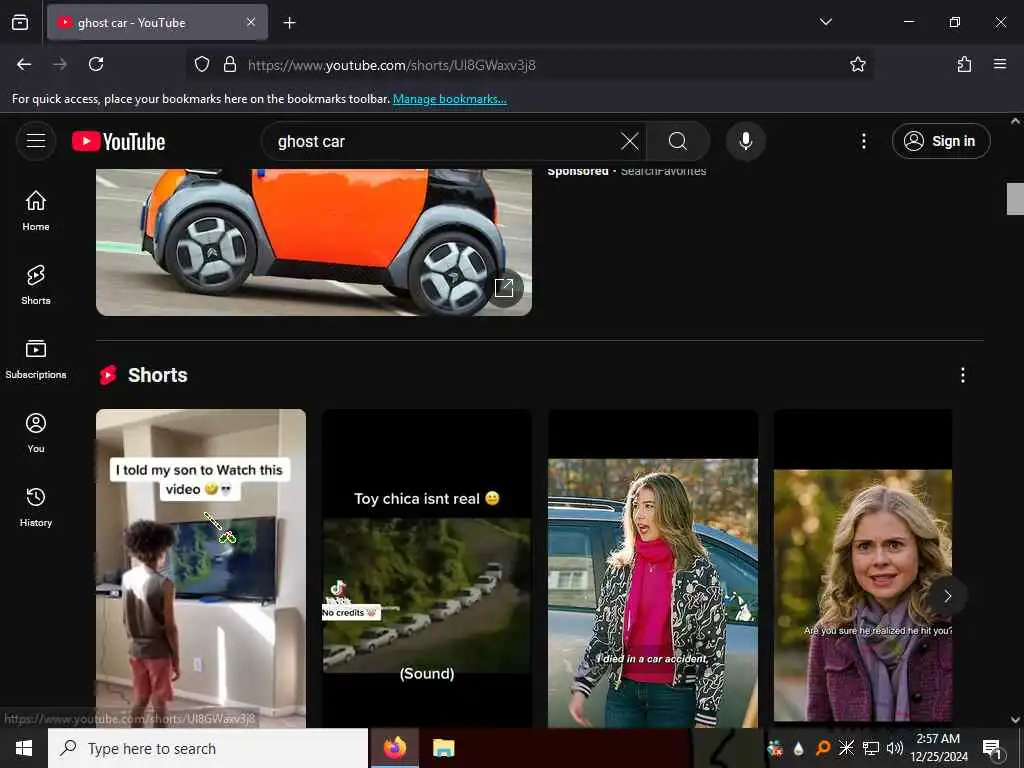Image resolution: width=1024 pixels, height=768 pixels.
Task: Click the scrollbar up arrow
Action: coord(1015,121)
